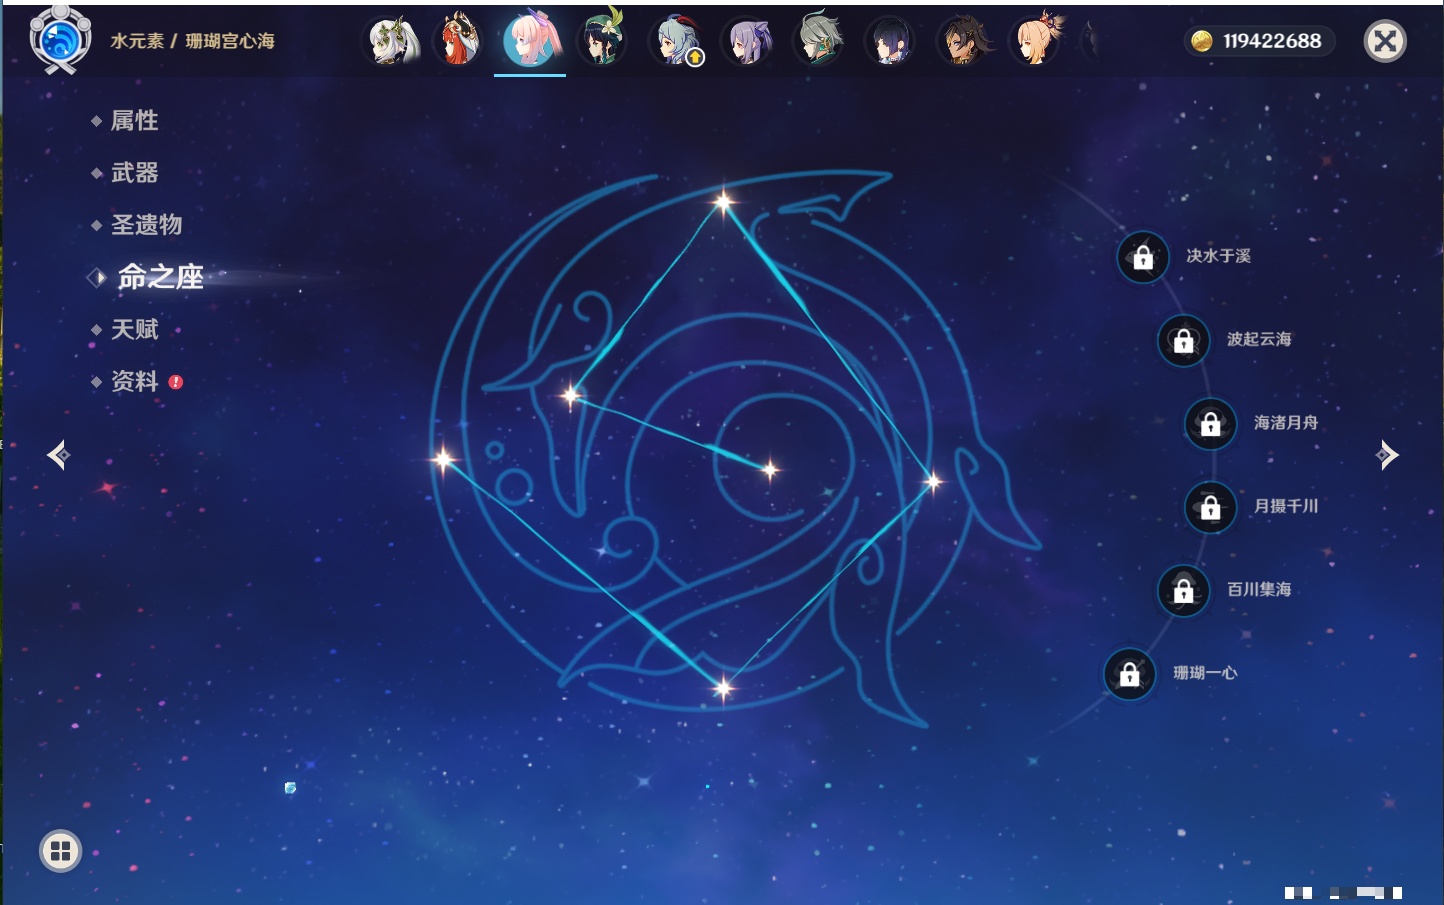The height and width of the screenshot is (905, 1444).
Task: Close the character screen with X
Action: [x=1385, y=41]
